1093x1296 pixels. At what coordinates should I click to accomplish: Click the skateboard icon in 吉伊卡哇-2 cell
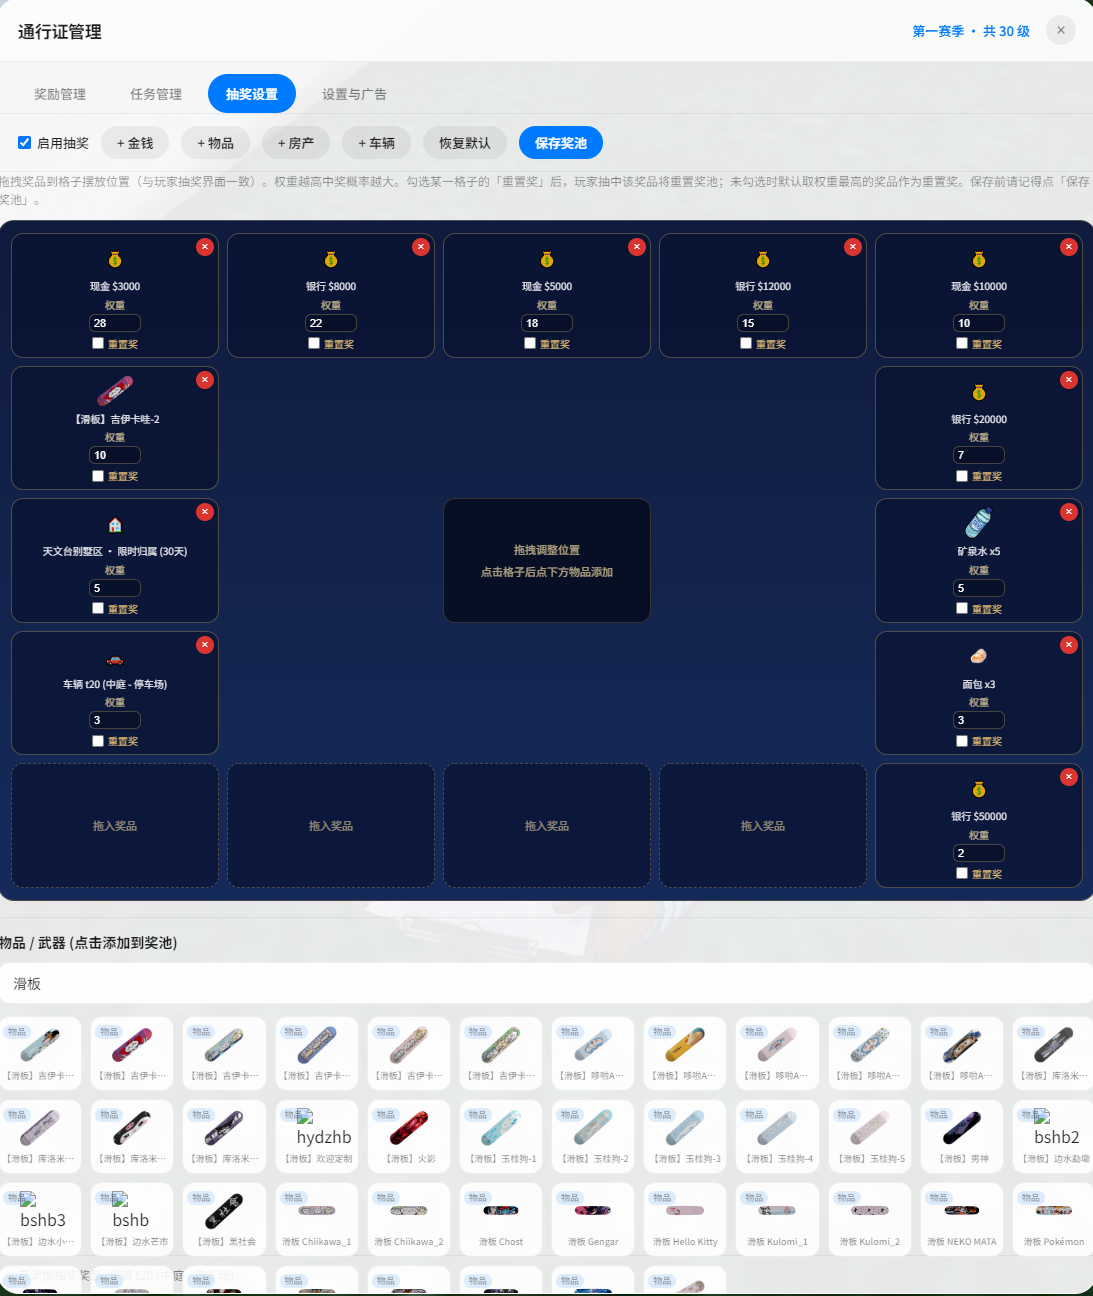click(115, 391)
